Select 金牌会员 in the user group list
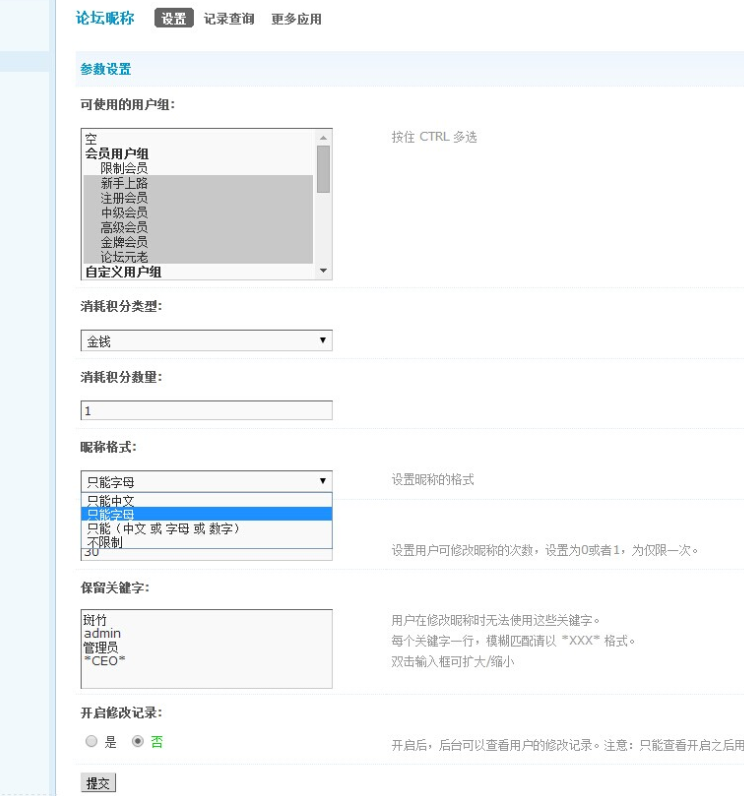 click(198, 242)
